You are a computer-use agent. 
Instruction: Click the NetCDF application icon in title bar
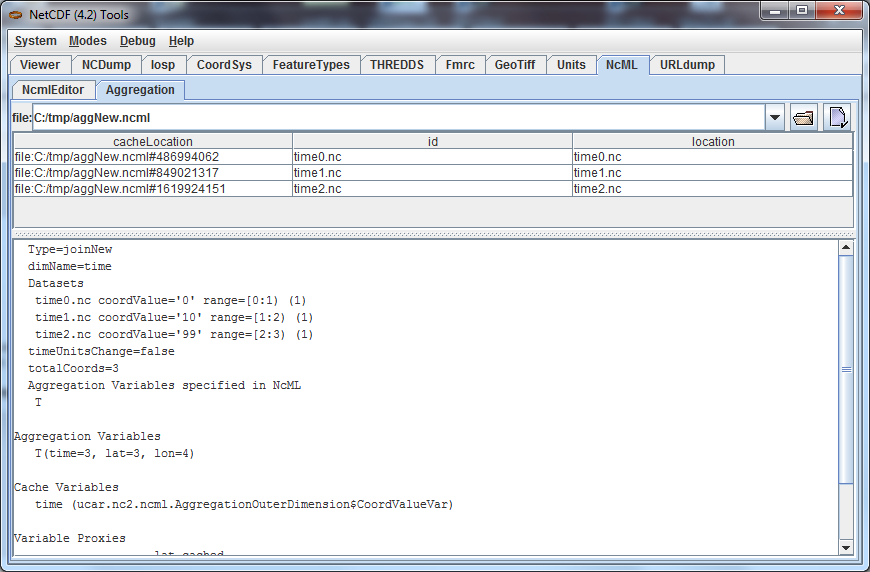16,12
